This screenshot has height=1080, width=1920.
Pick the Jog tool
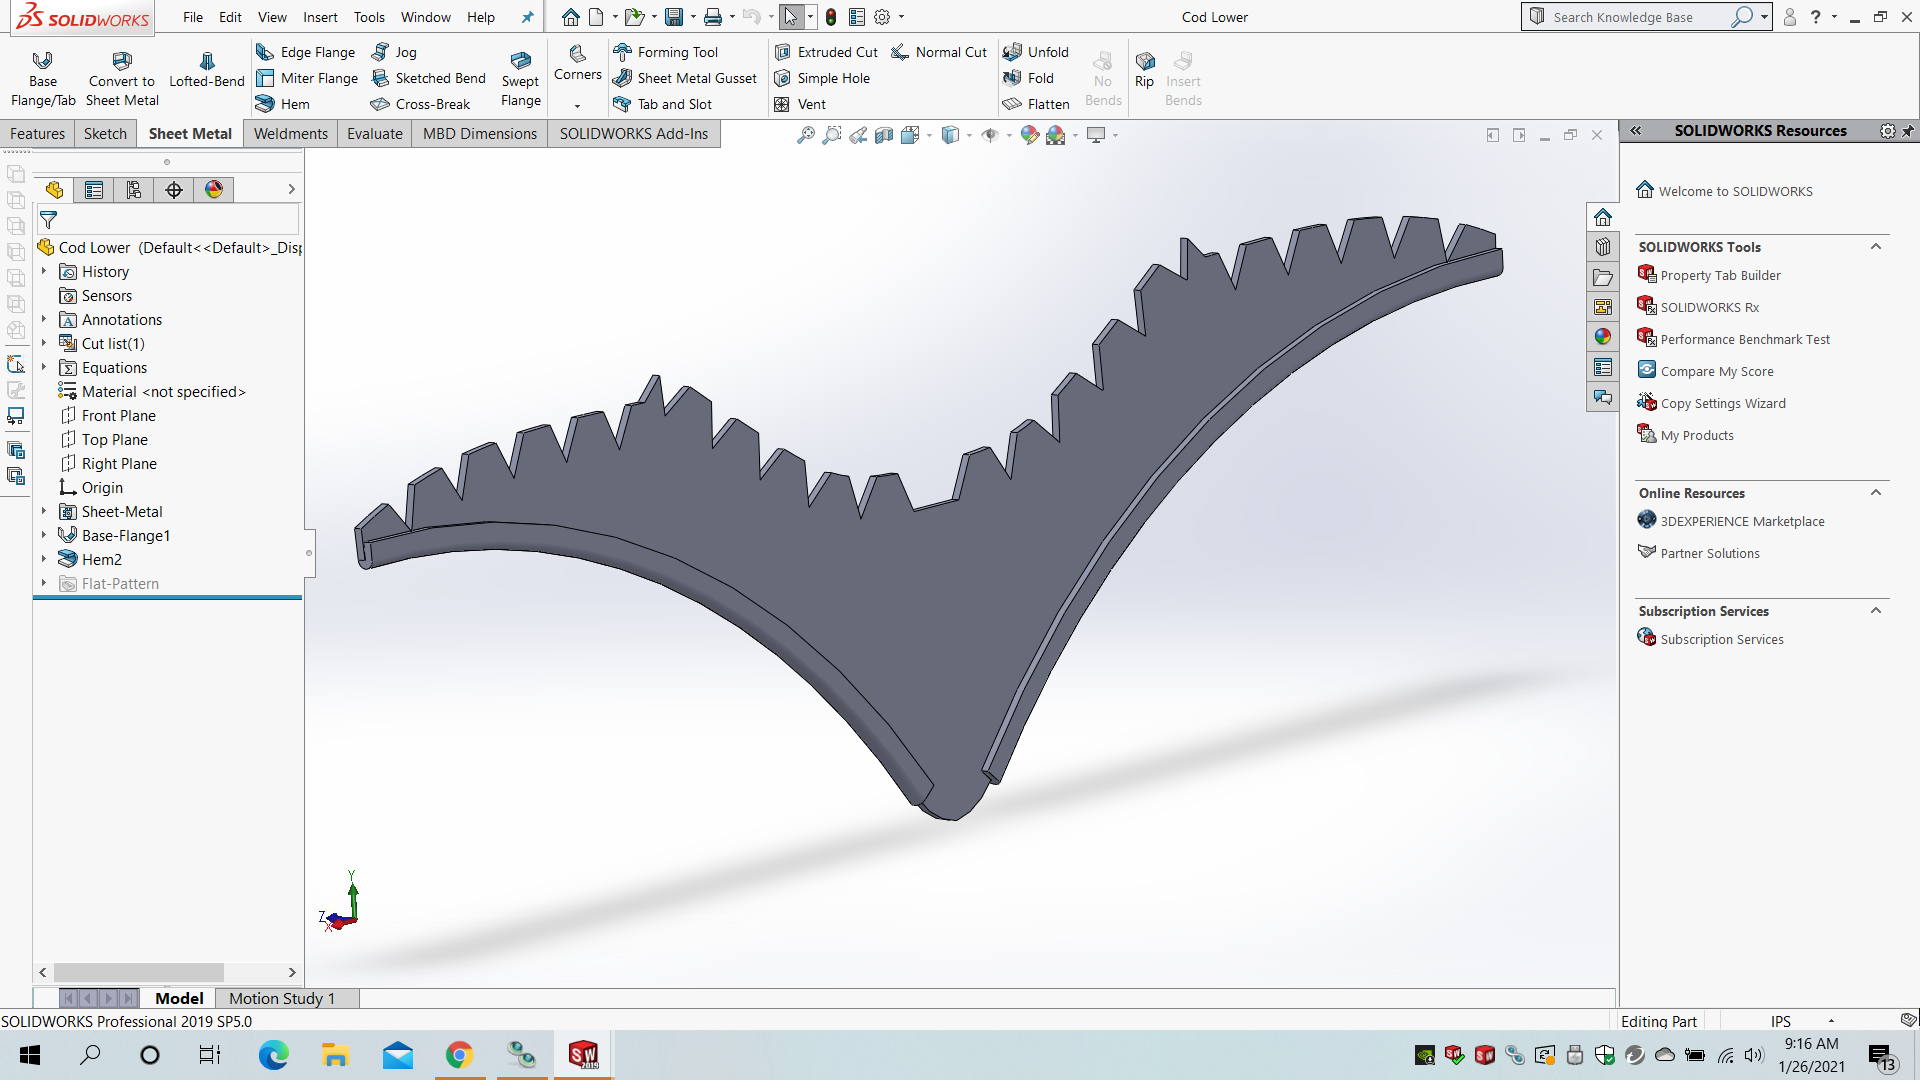click(394, 52)
